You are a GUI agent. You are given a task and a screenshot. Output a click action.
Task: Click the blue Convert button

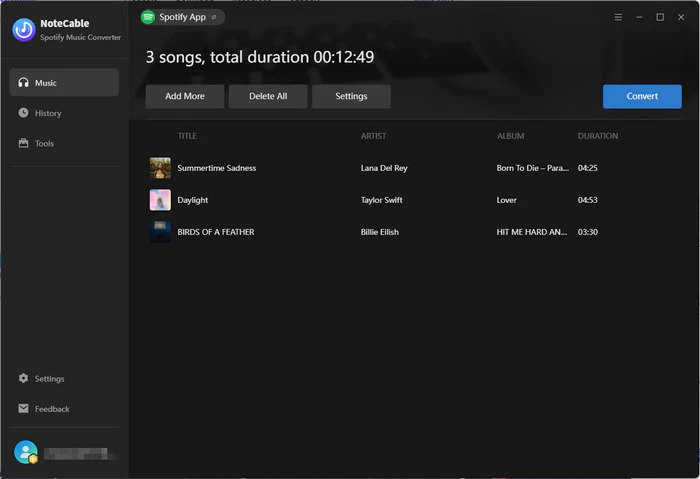(x=642, y=96)
